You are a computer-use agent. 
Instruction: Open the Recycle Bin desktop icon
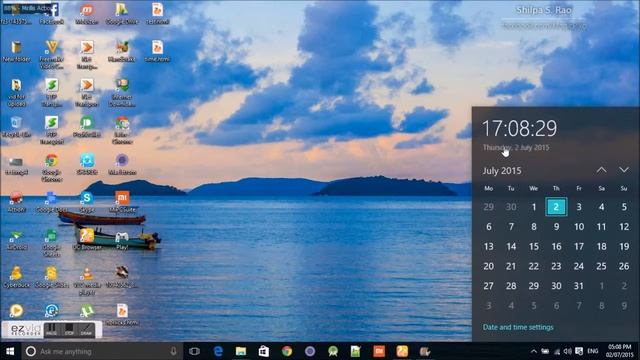[16, 126]
